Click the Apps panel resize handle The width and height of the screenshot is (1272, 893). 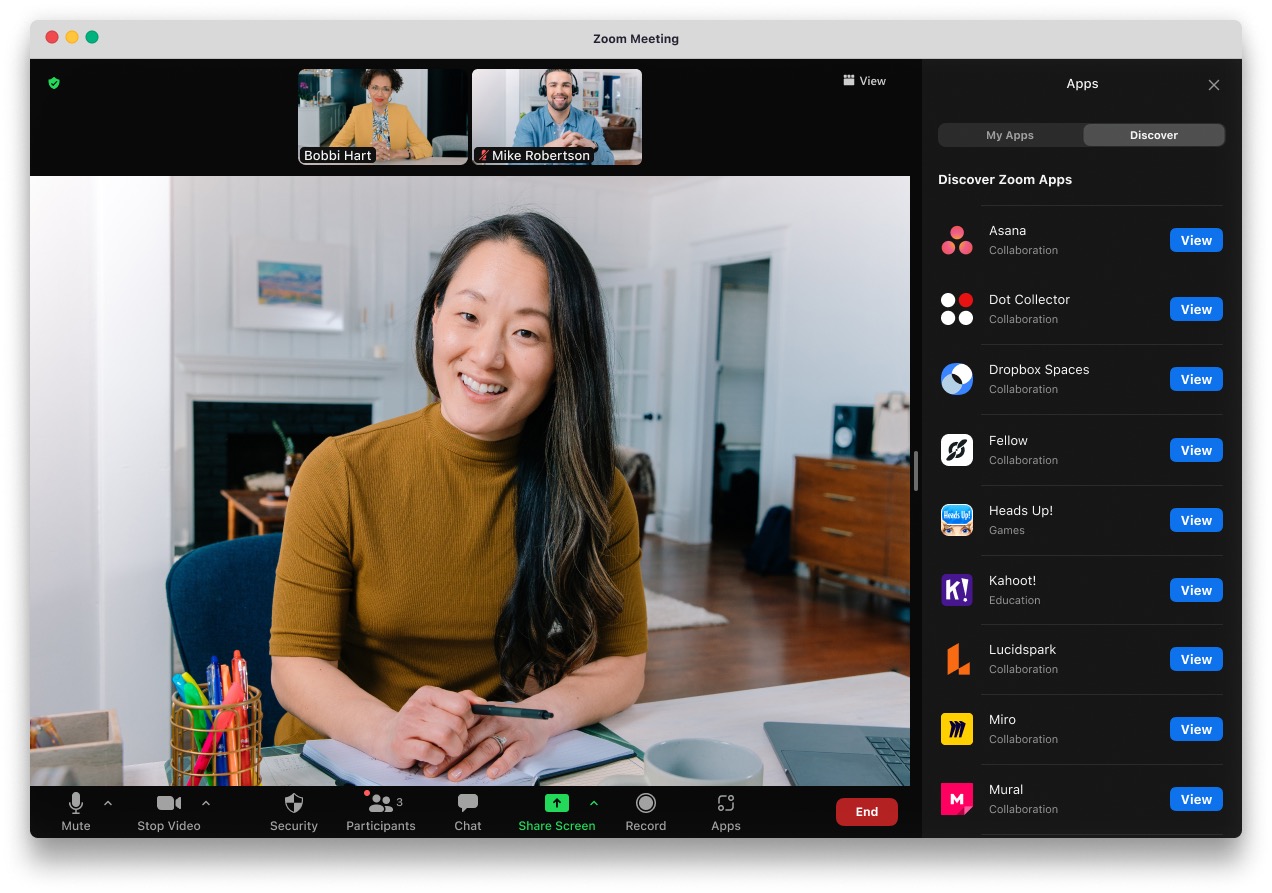916,471
